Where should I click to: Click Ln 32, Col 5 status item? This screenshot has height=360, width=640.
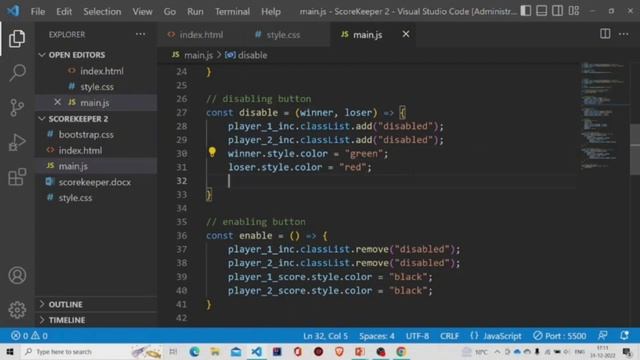(325, 336)
